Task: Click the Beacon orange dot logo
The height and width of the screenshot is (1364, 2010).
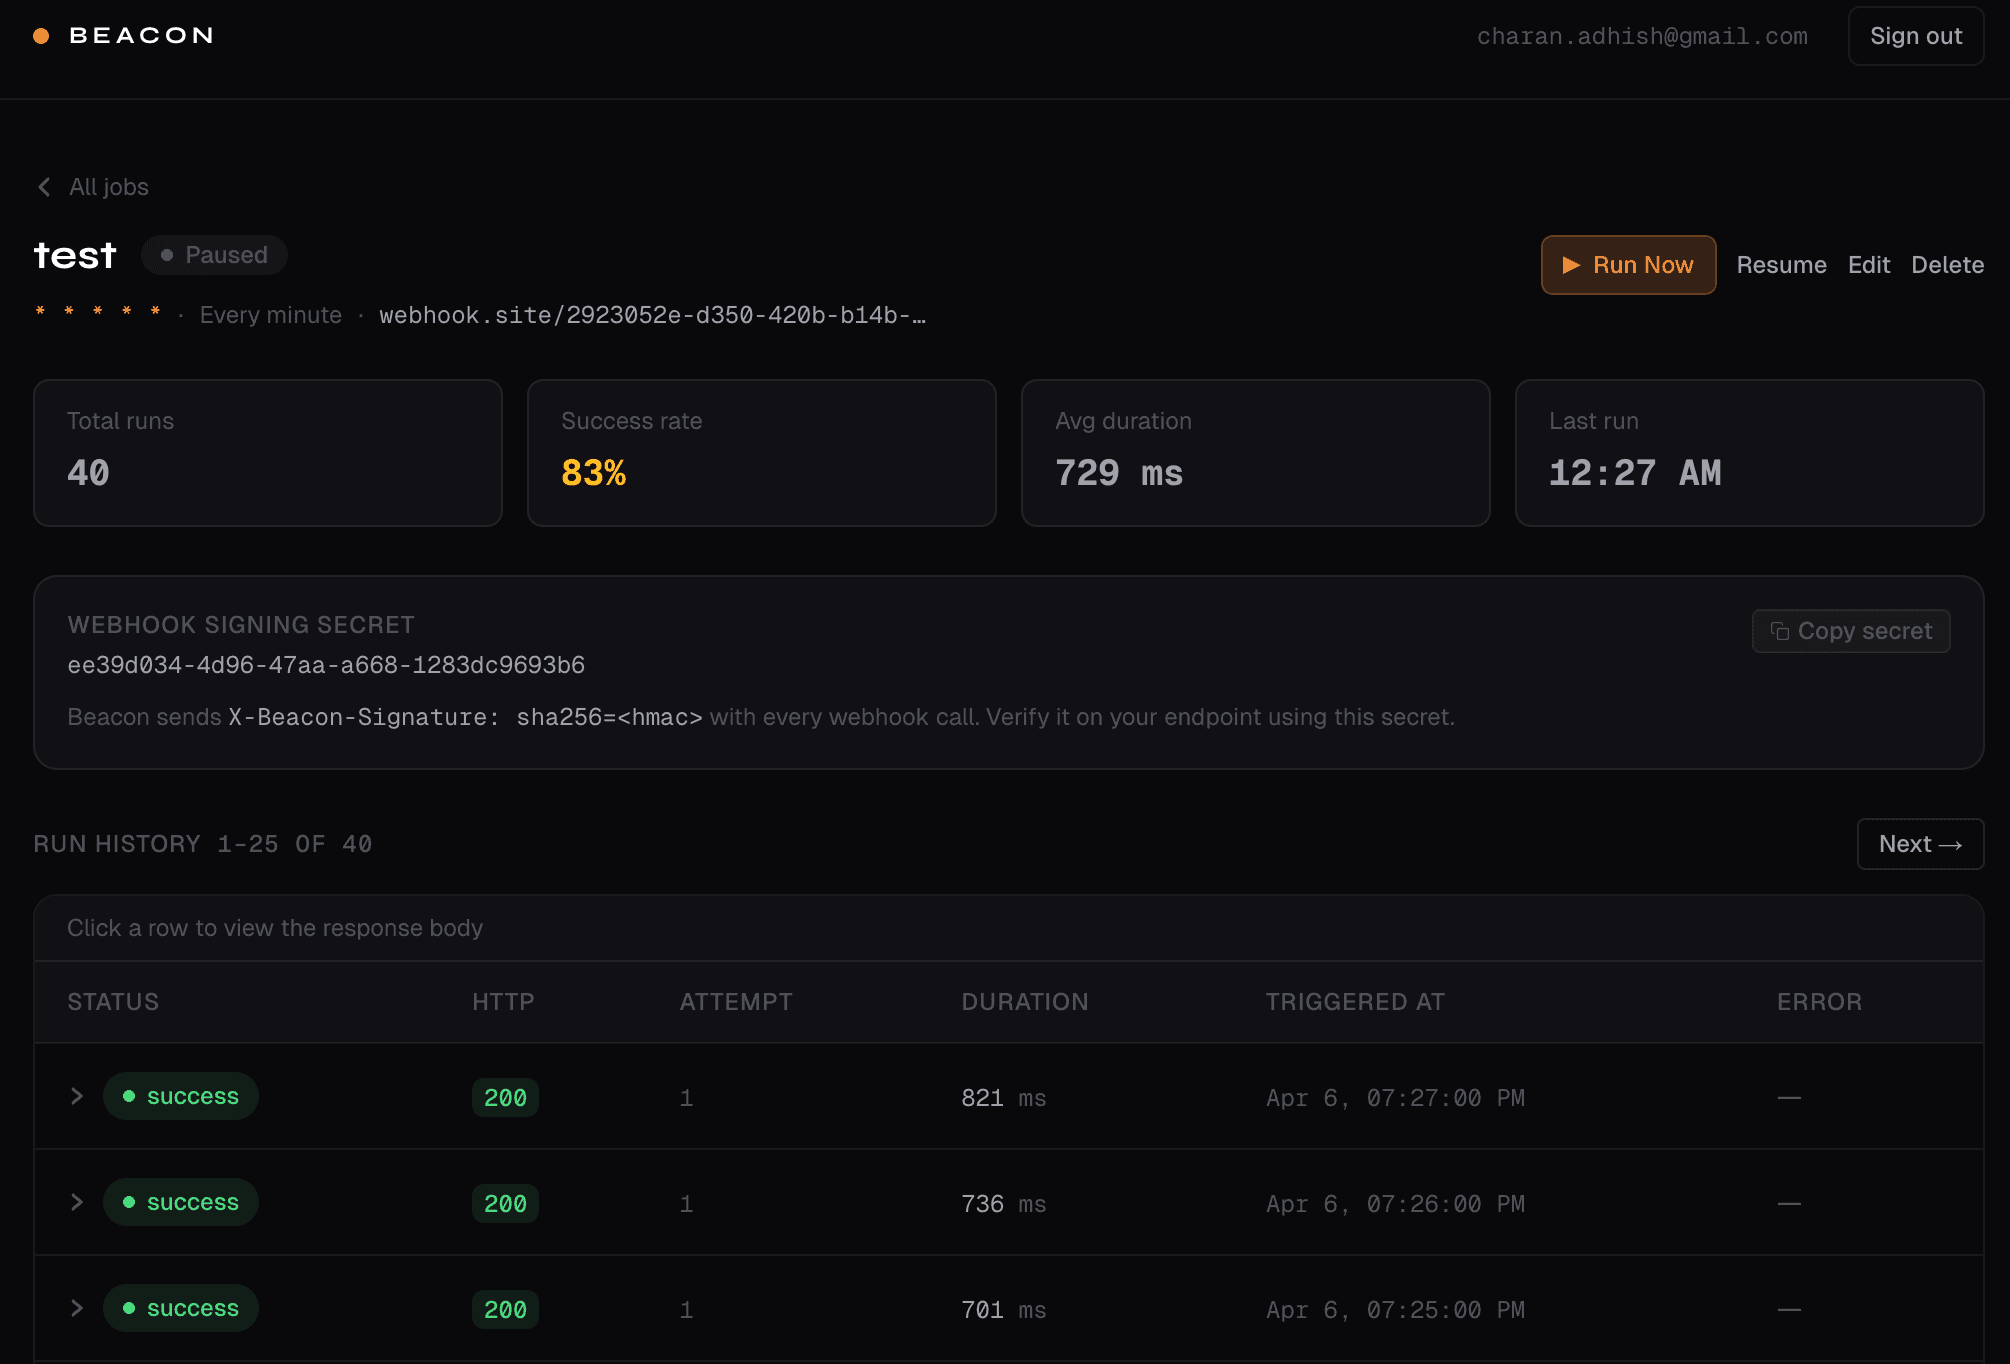Action: tap(41, 36)
